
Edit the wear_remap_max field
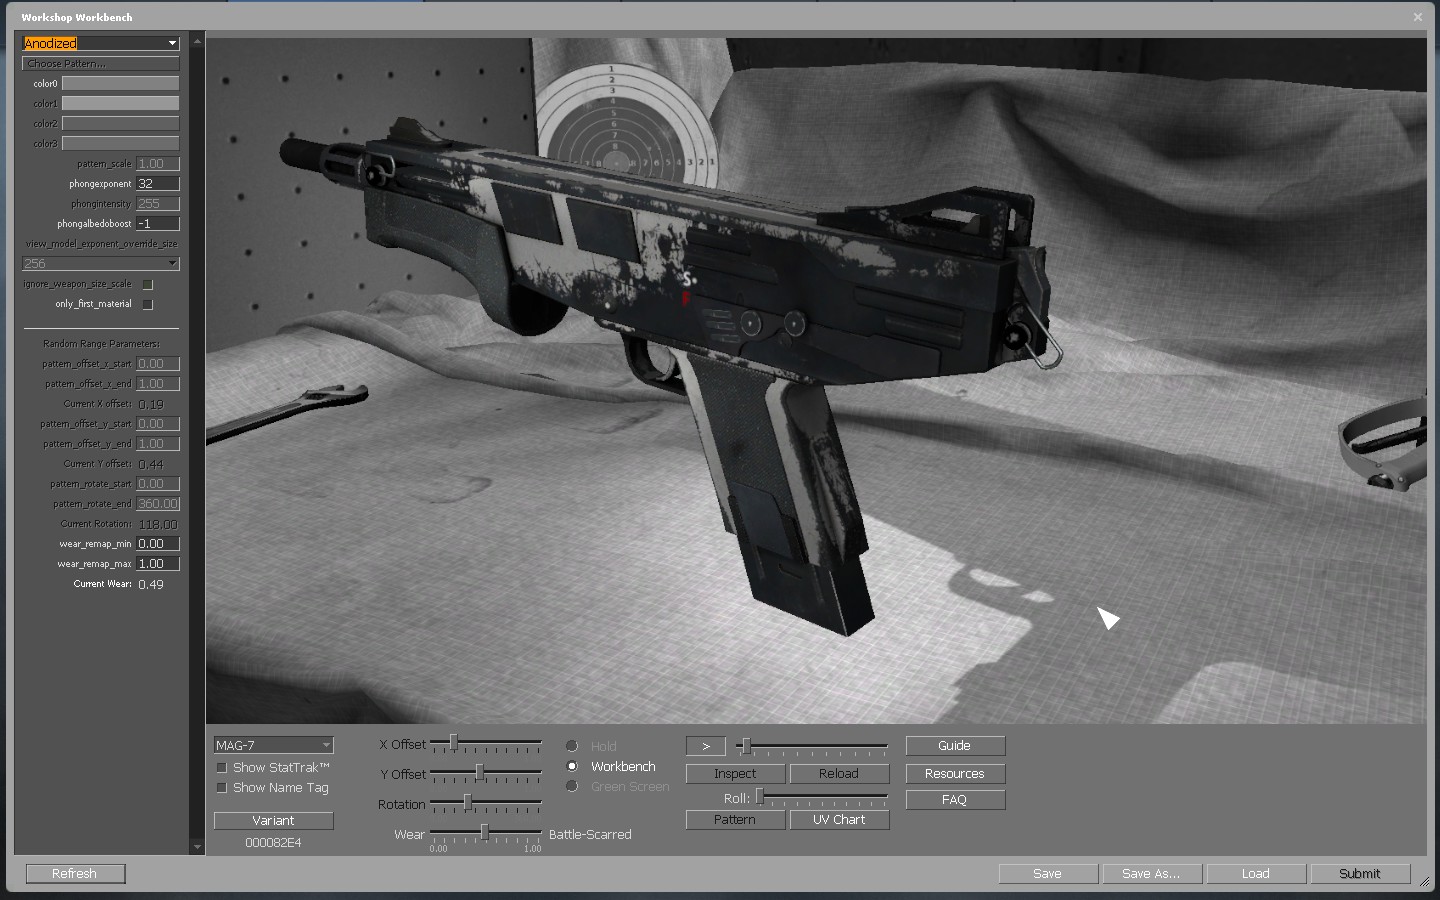tap(158, 563)
